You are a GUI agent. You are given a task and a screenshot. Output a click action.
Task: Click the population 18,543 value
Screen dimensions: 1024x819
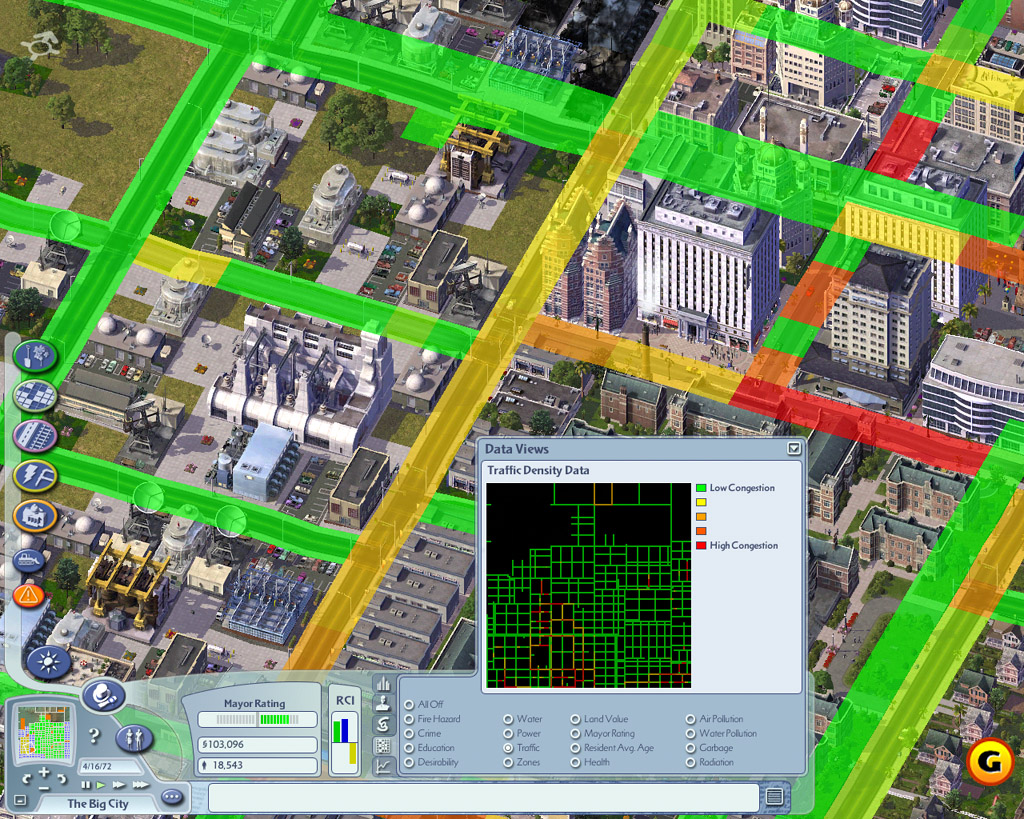click(257, 765)
